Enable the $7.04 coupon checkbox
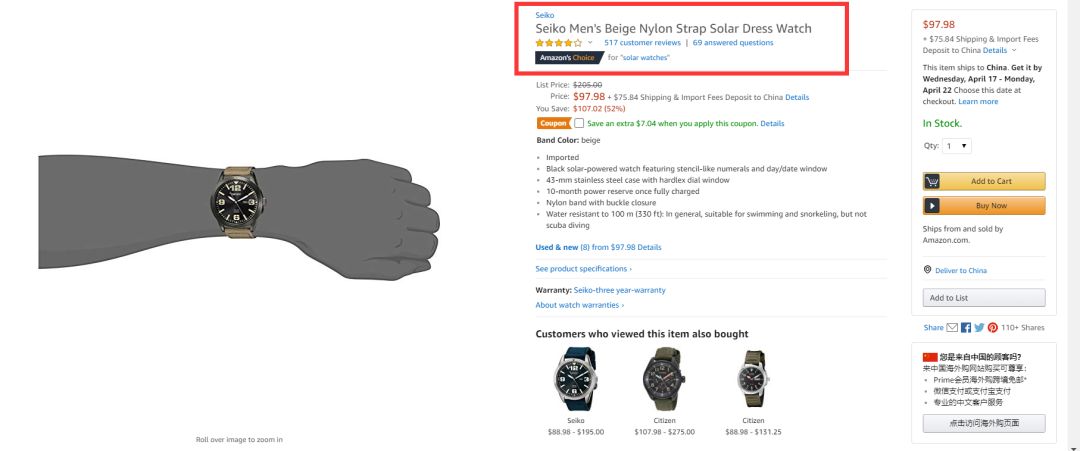 pyautogui.click(x=579, y=123)
